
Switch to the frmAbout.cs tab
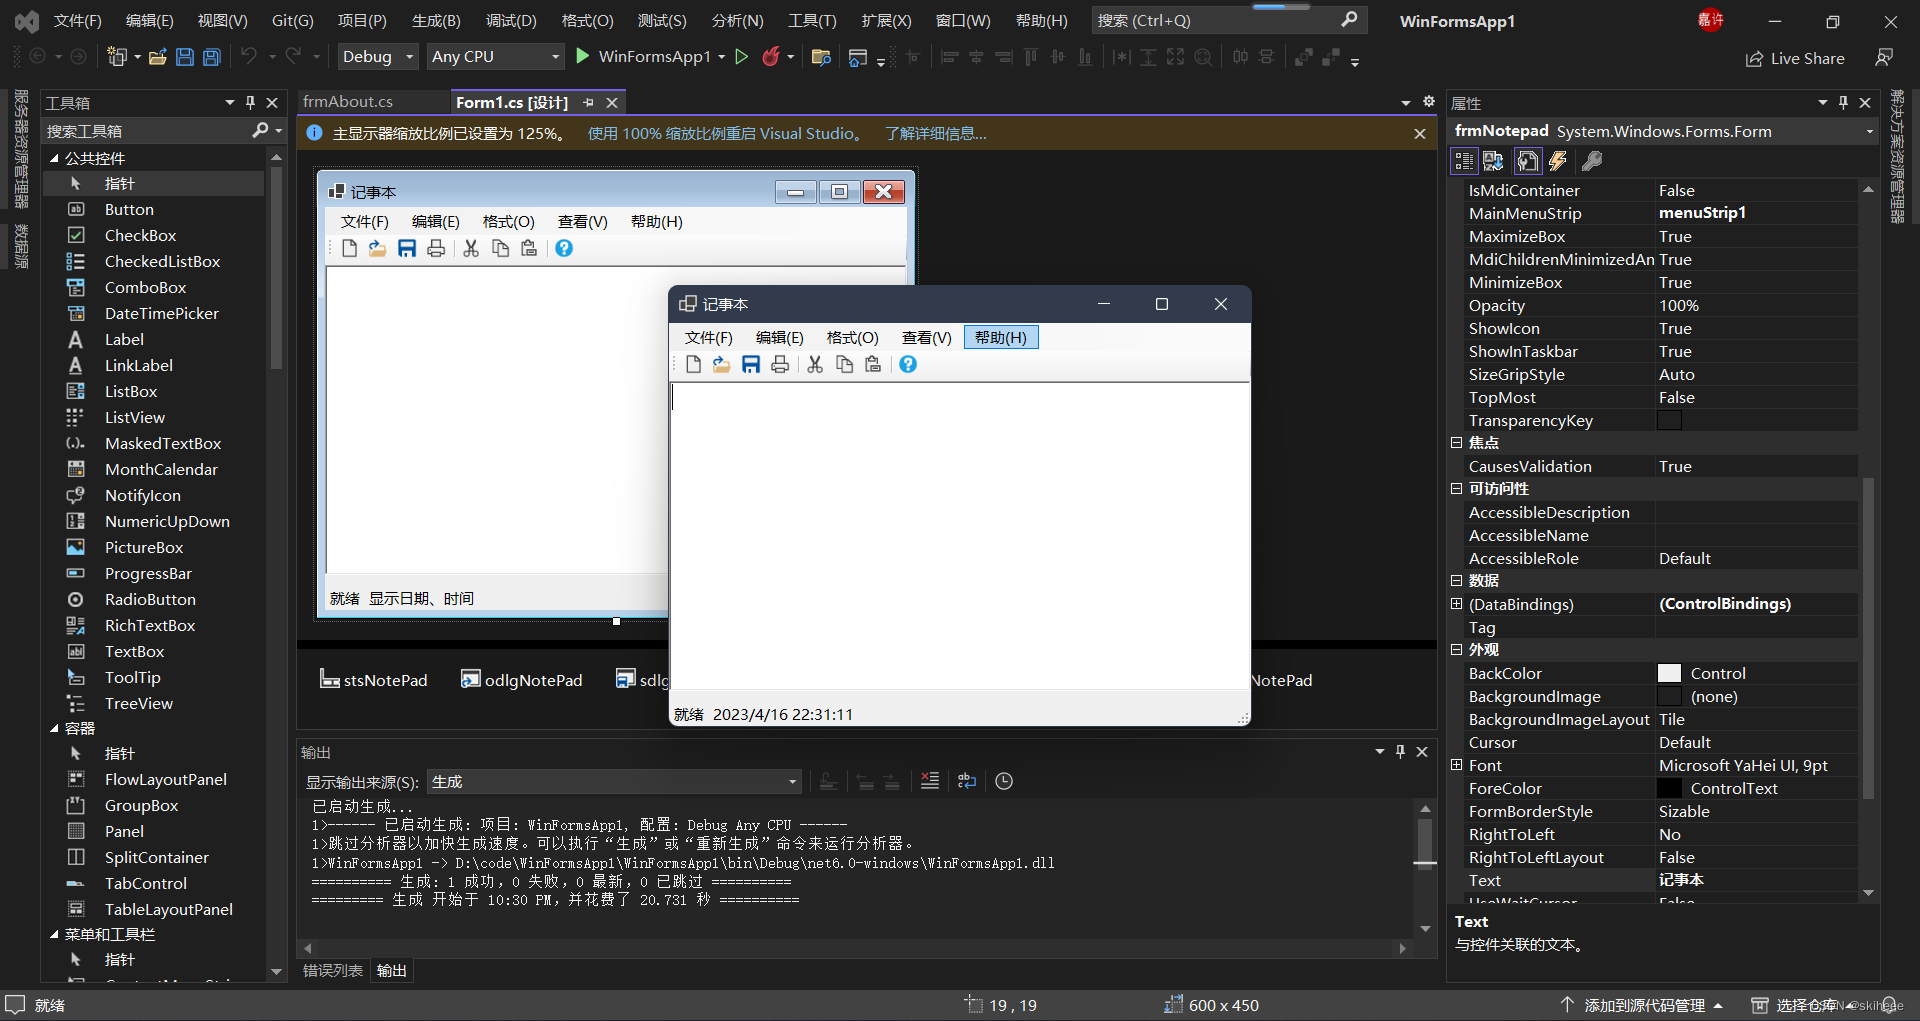click(x=348, y=102)
